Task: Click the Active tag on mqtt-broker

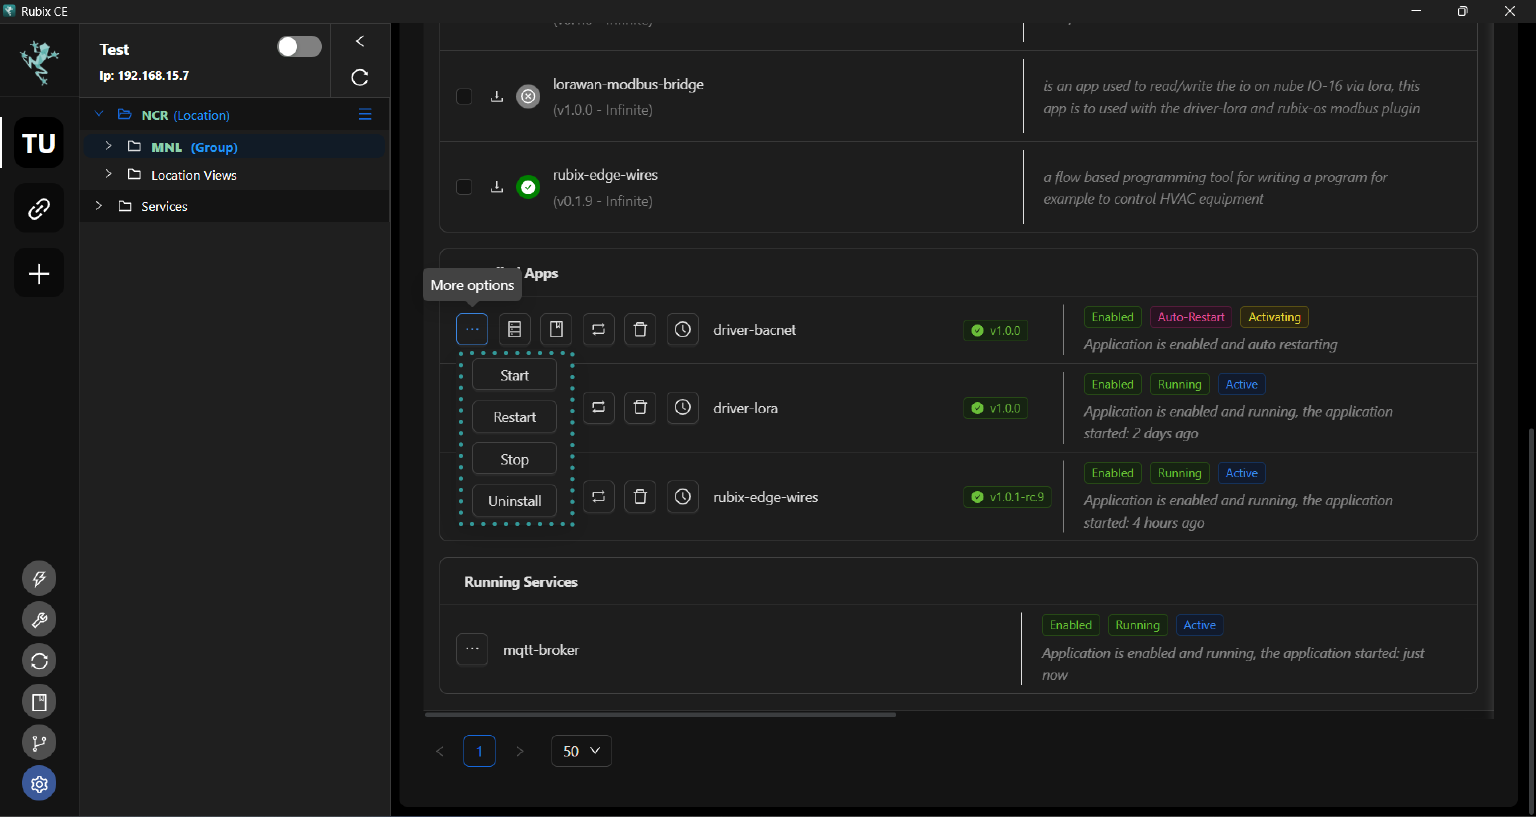Action: (1200, 625)
